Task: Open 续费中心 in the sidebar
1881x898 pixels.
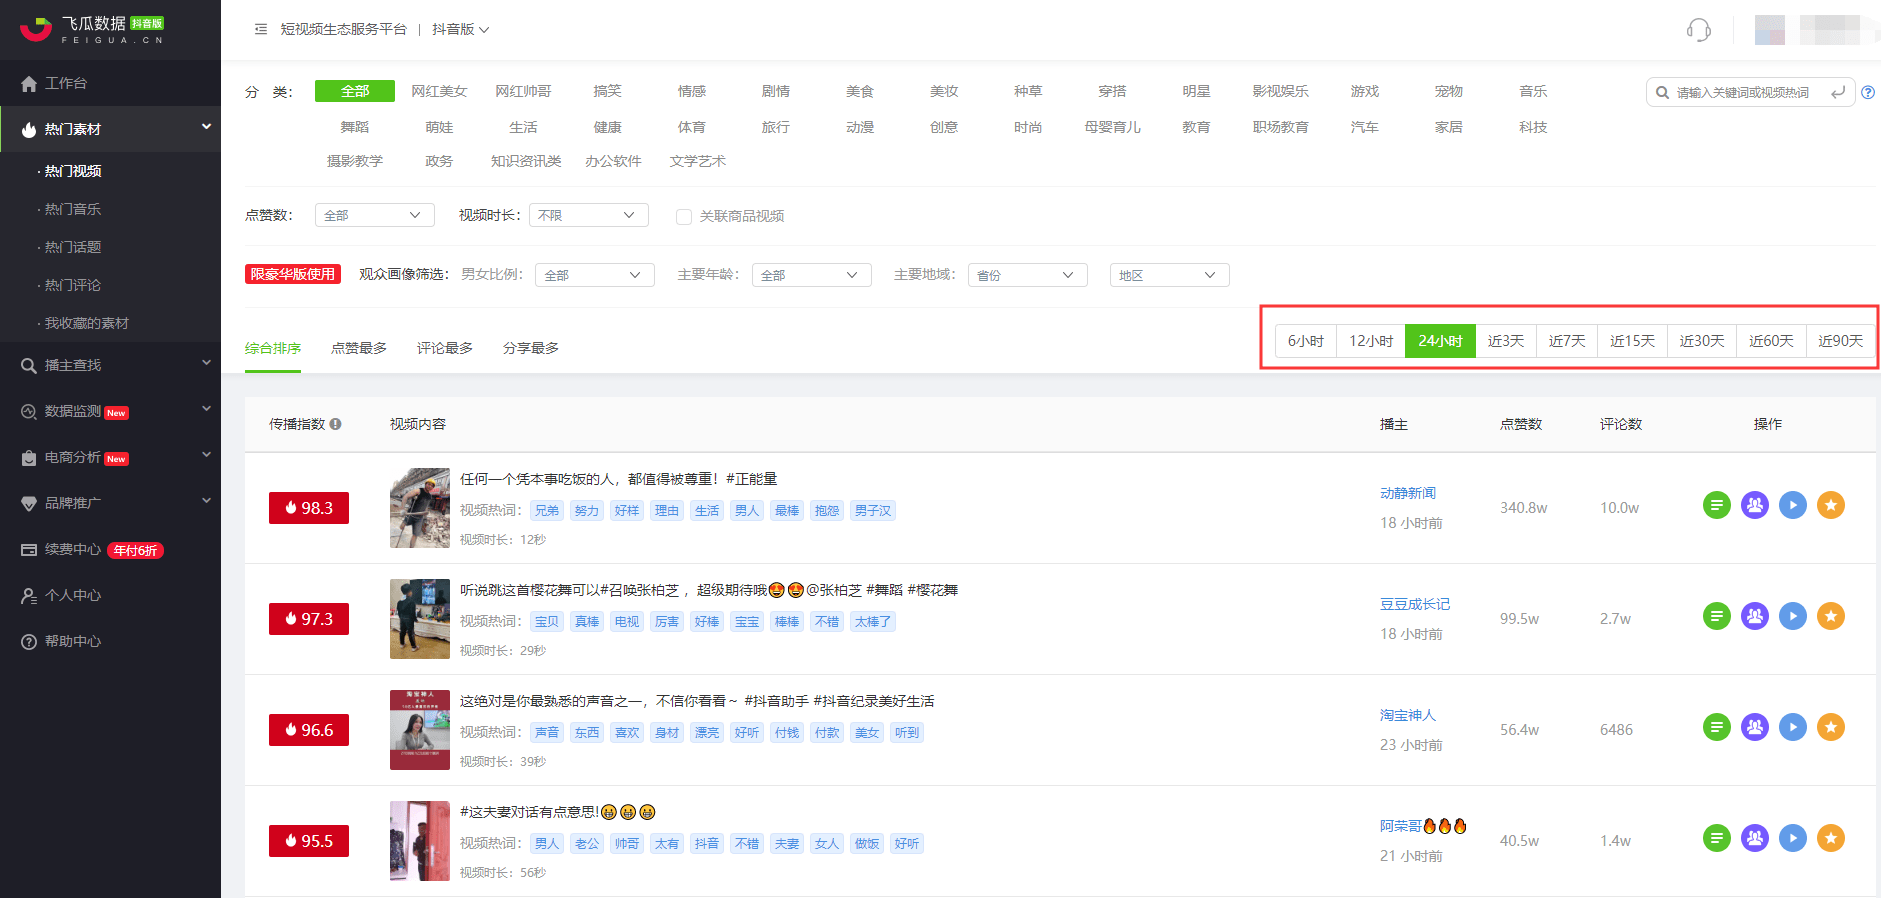Action: tap(110, 549)
